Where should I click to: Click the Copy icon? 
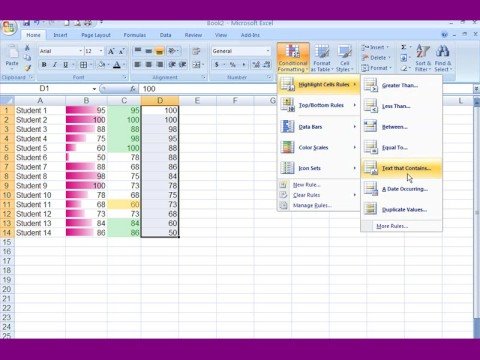[27, 58]
